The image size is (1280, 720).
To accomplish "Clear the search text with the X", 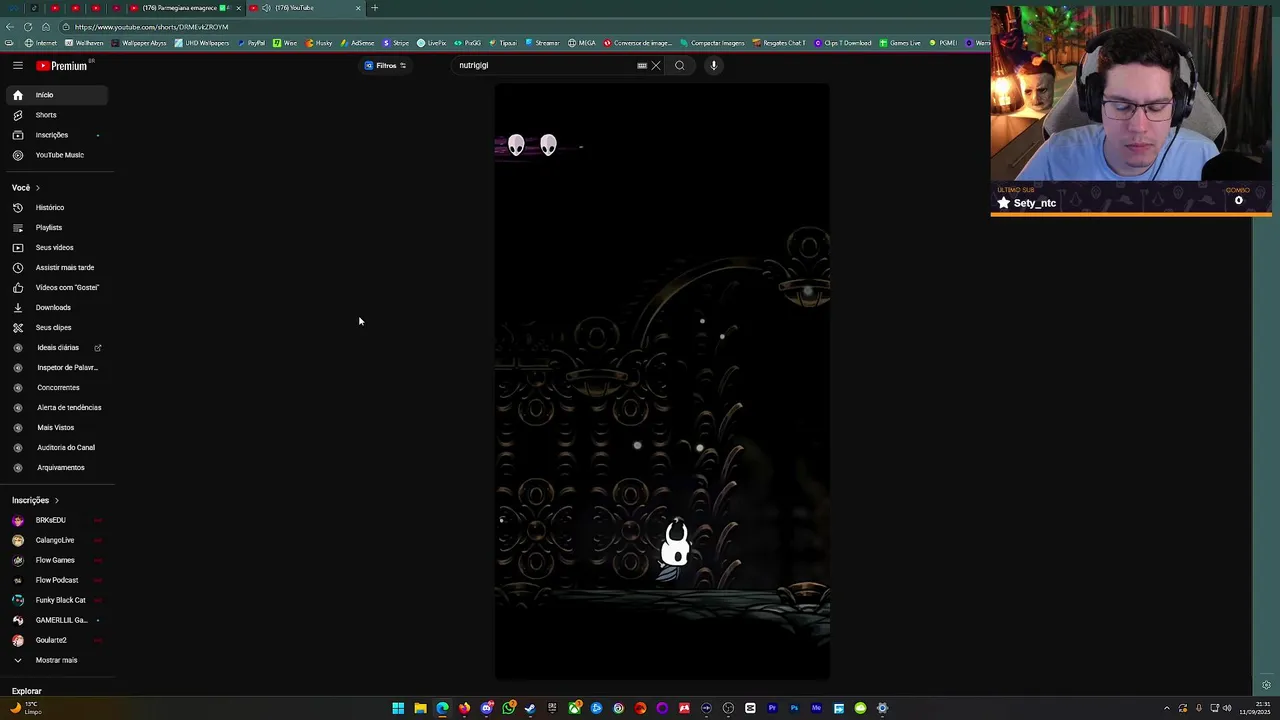I will 656,66.
